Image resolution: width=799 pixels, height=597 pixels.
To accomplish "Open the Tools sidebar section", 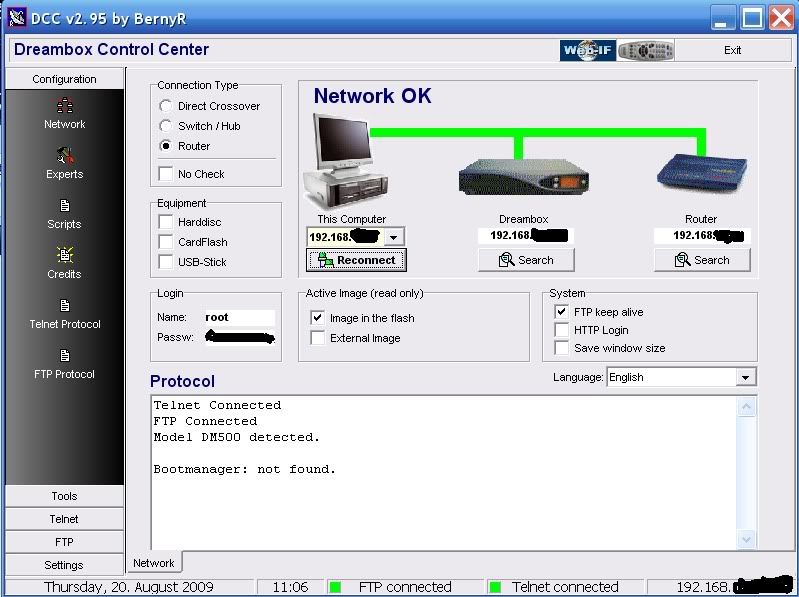I will (x=64, y=496).
